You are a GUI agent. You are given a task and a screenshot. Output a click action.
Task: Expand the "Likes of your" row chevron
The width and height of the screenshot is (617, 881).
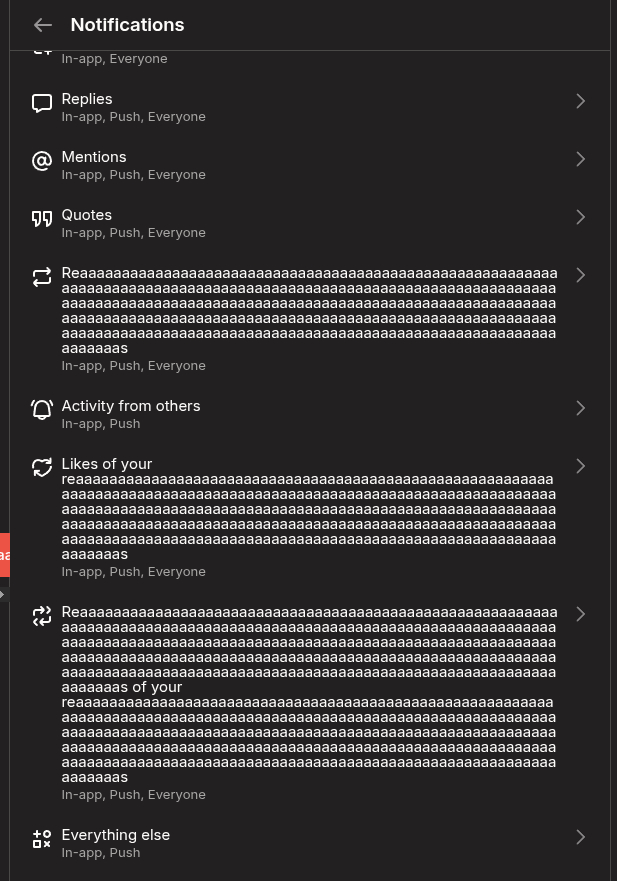click(x=580, y=466)
